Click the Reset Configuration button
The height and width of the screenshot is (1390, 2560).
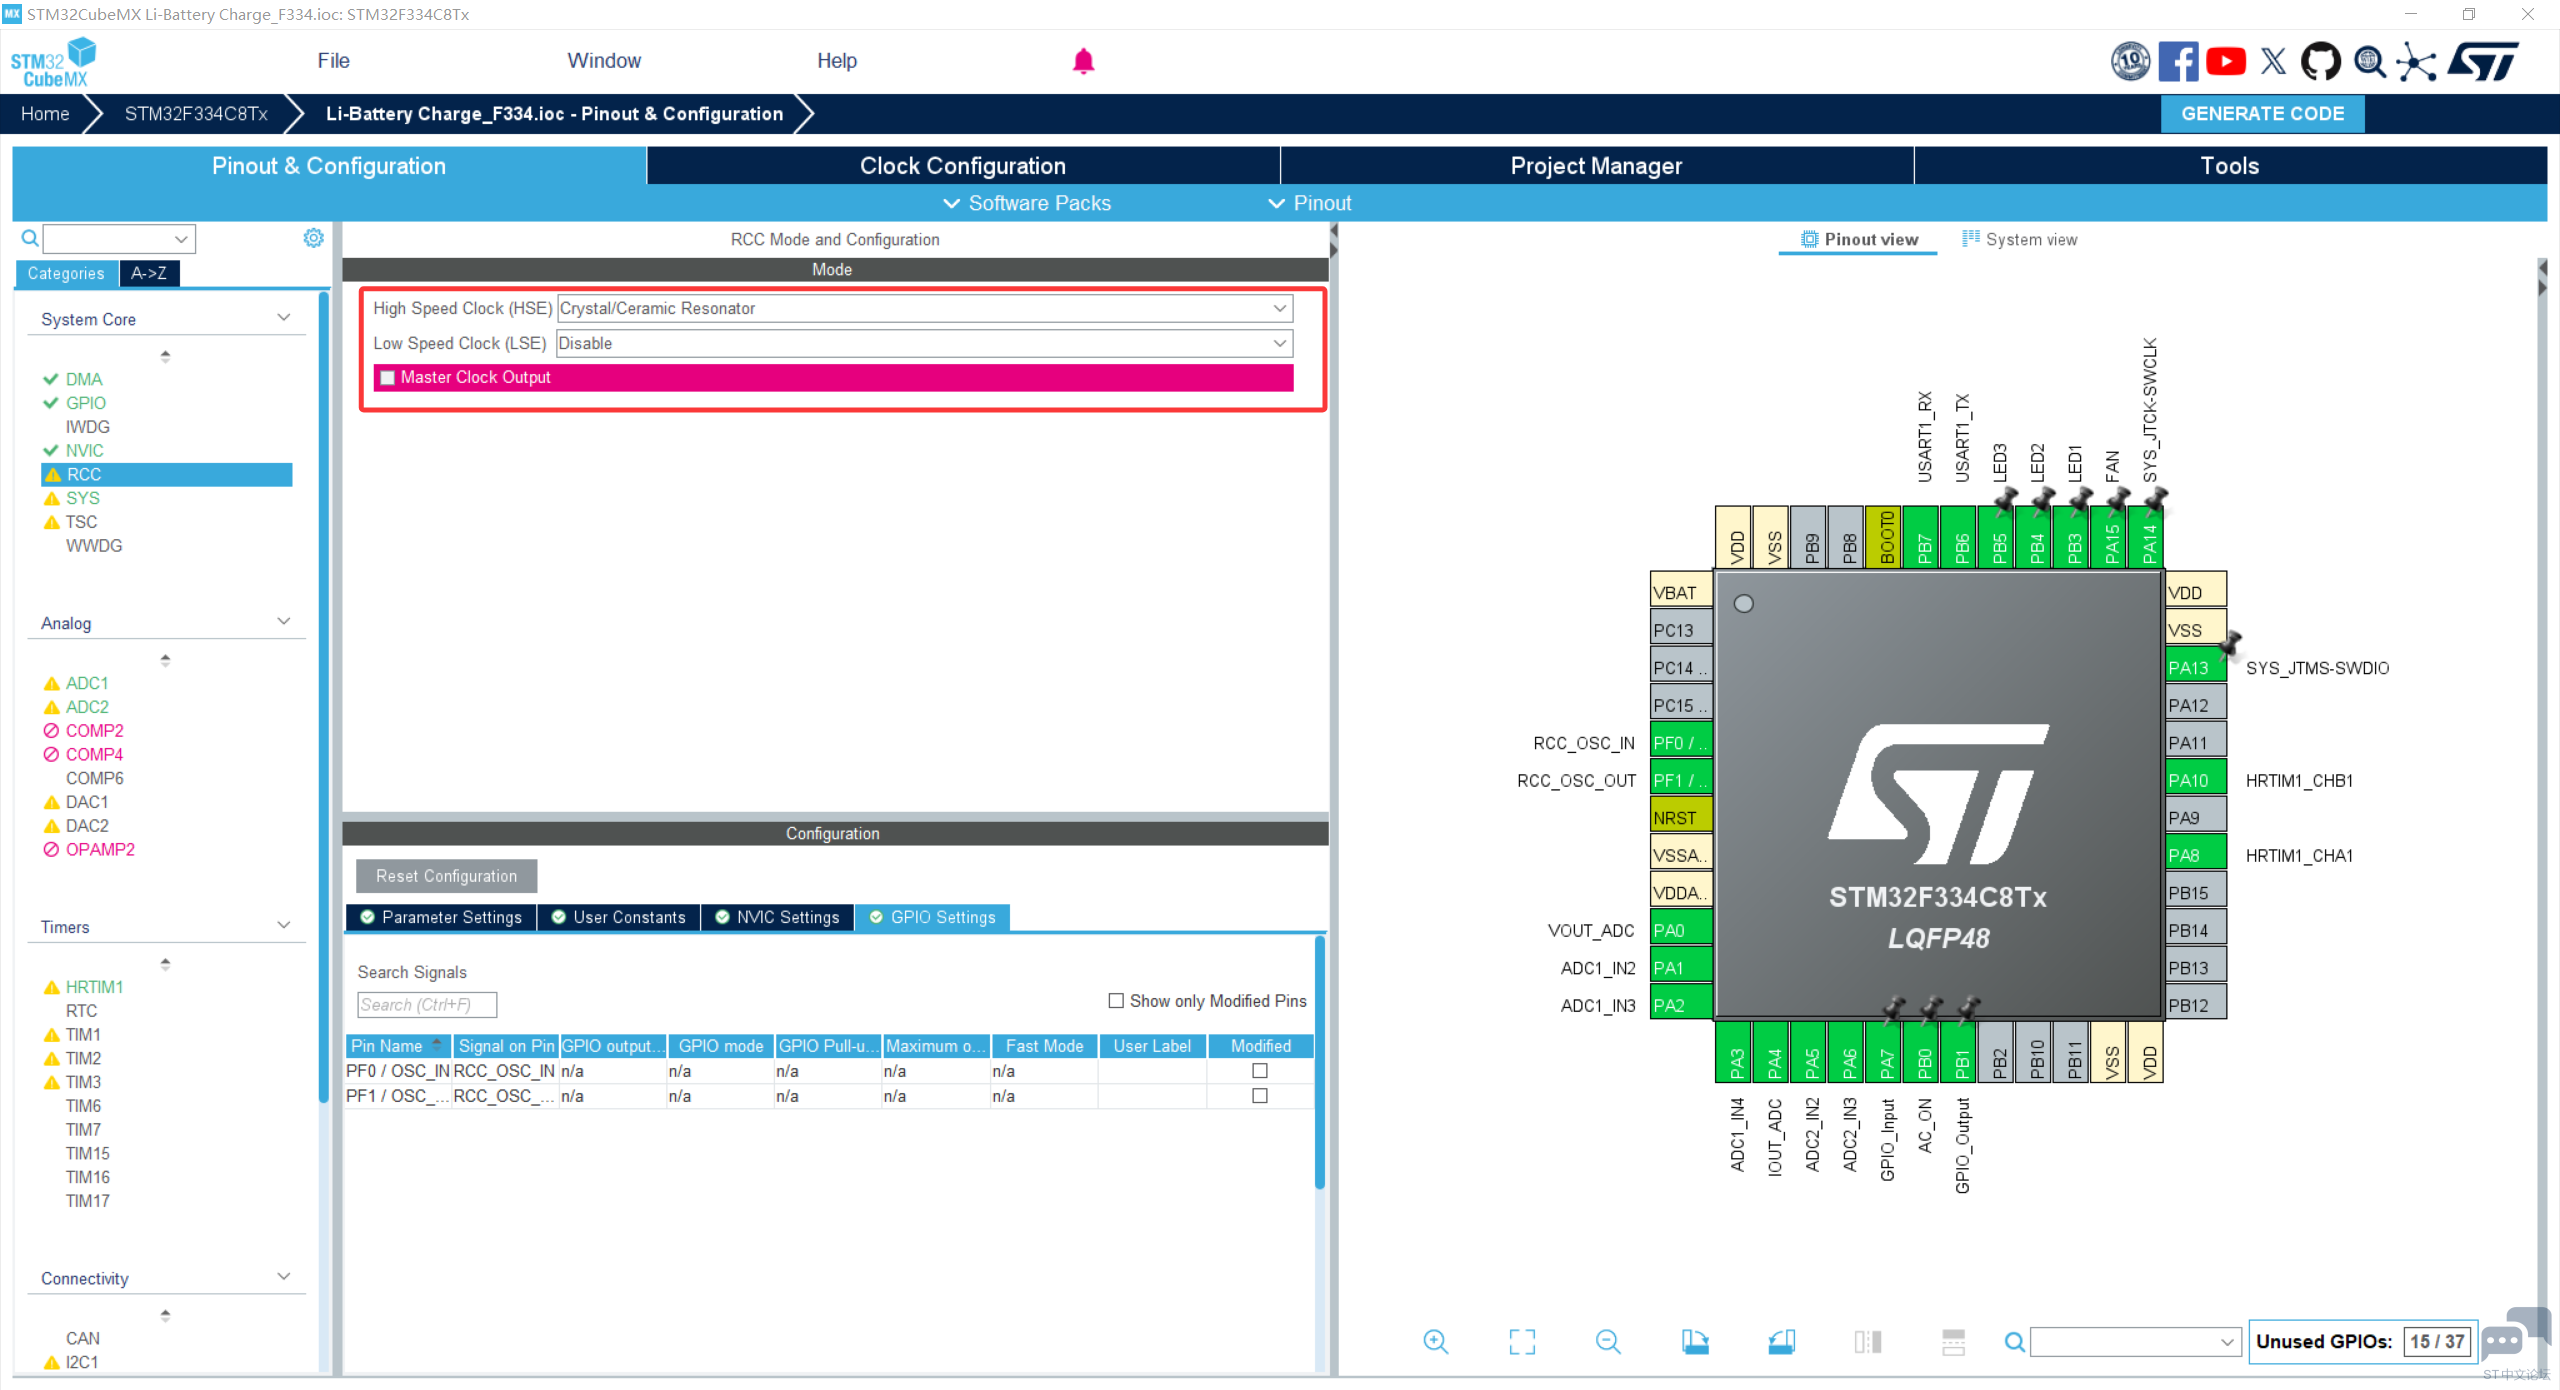[x=446, y=875]
